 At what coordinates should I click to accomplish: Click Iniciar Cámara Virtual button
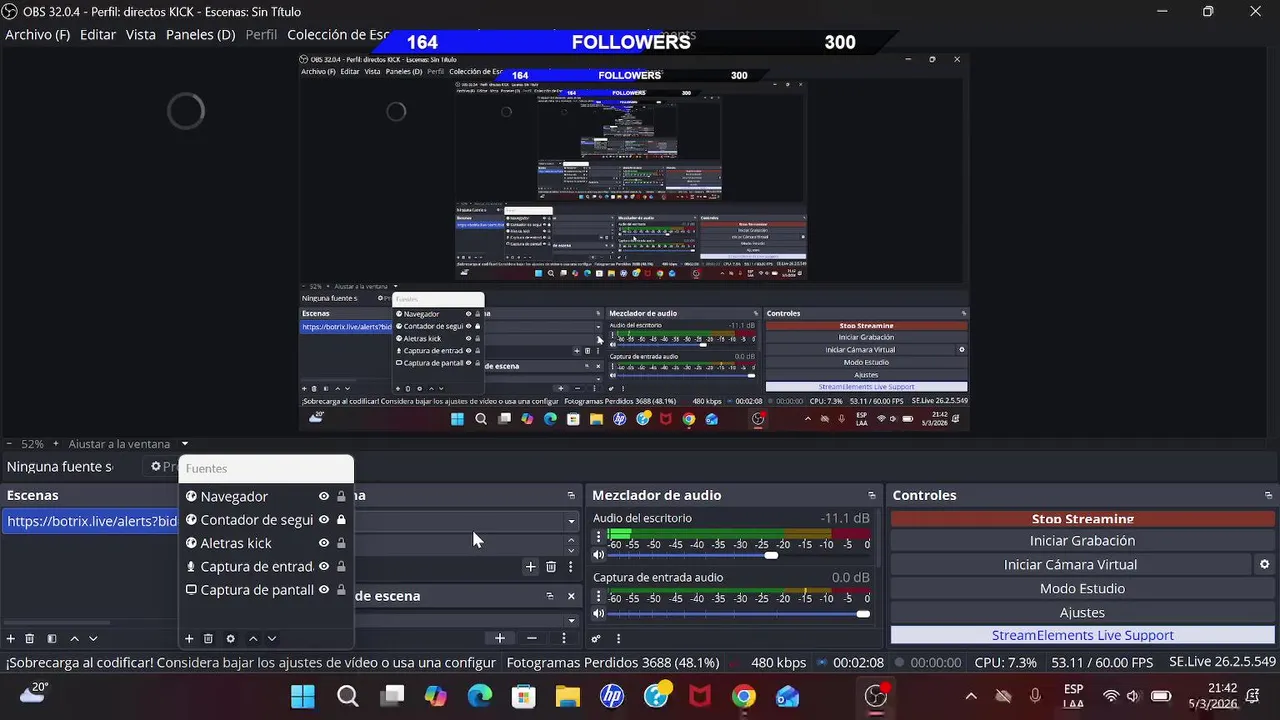[1070, 565]
